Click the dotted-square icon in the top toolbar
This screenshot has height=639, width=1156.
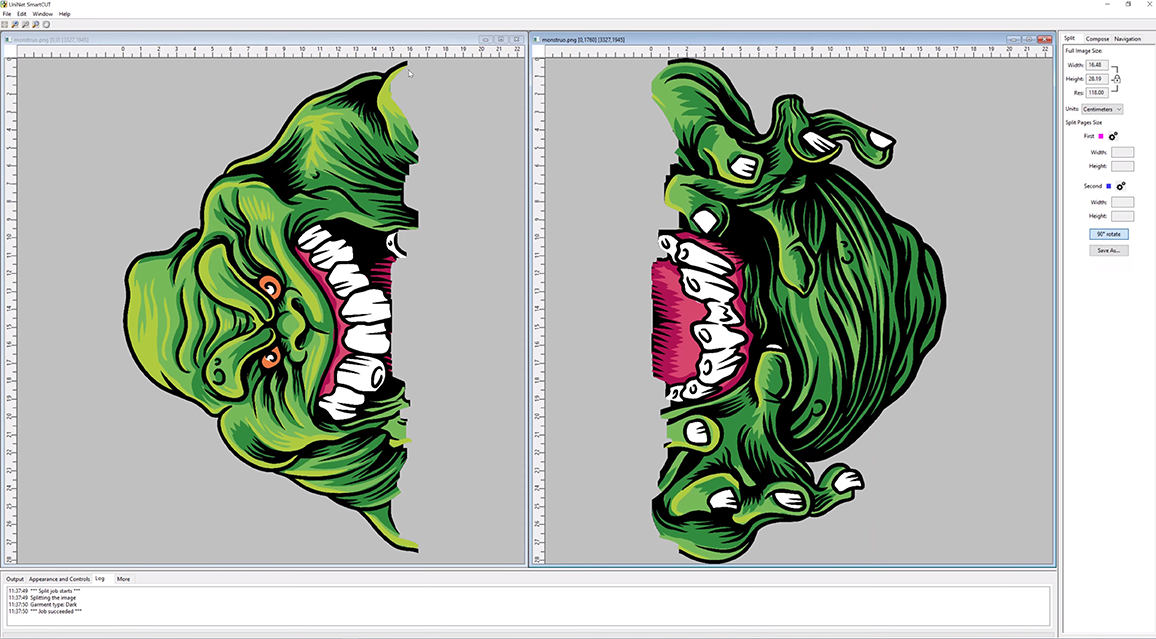[x=5, y=24]
